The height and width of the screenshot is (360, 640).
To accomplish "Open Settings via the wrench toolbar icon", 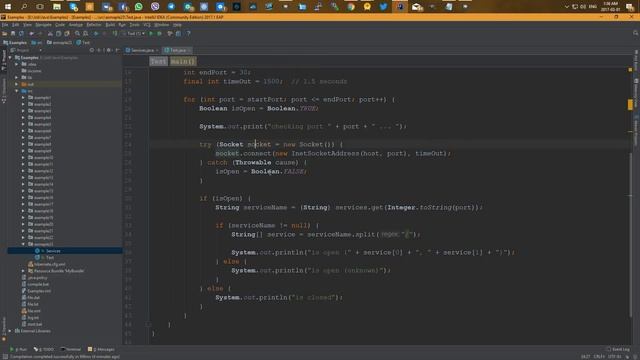I will point(170,33).
